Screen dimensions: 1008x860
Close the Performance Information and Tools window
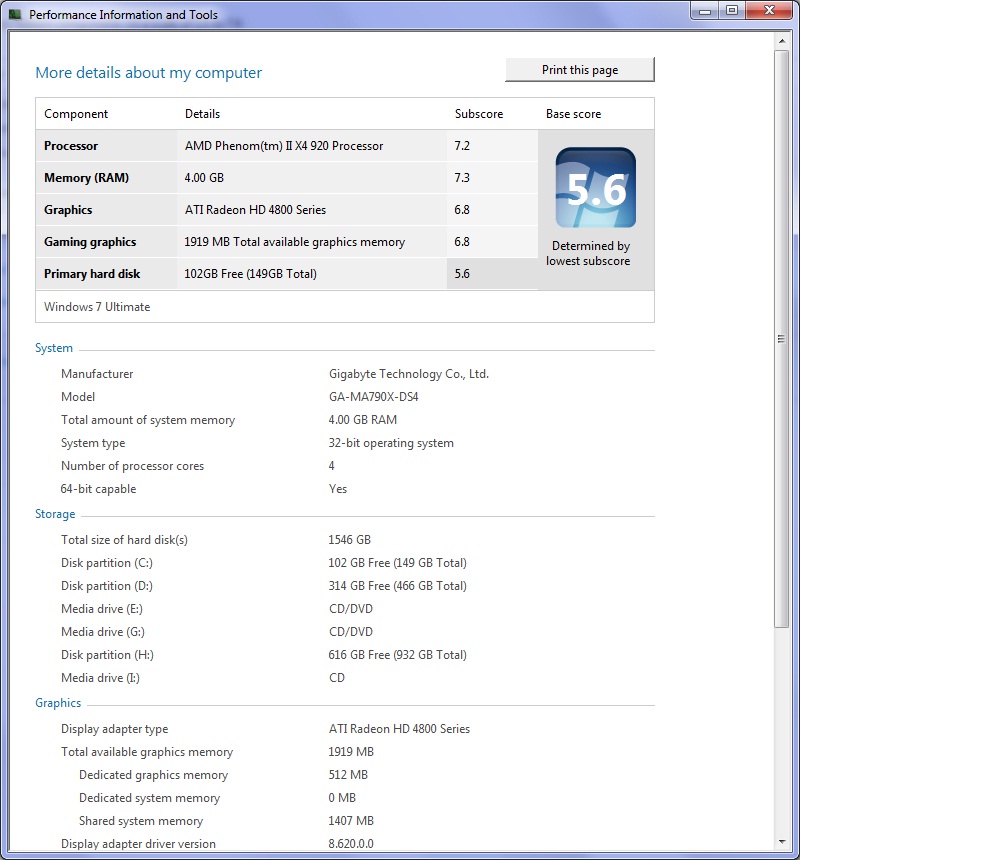tap(769, 10)
